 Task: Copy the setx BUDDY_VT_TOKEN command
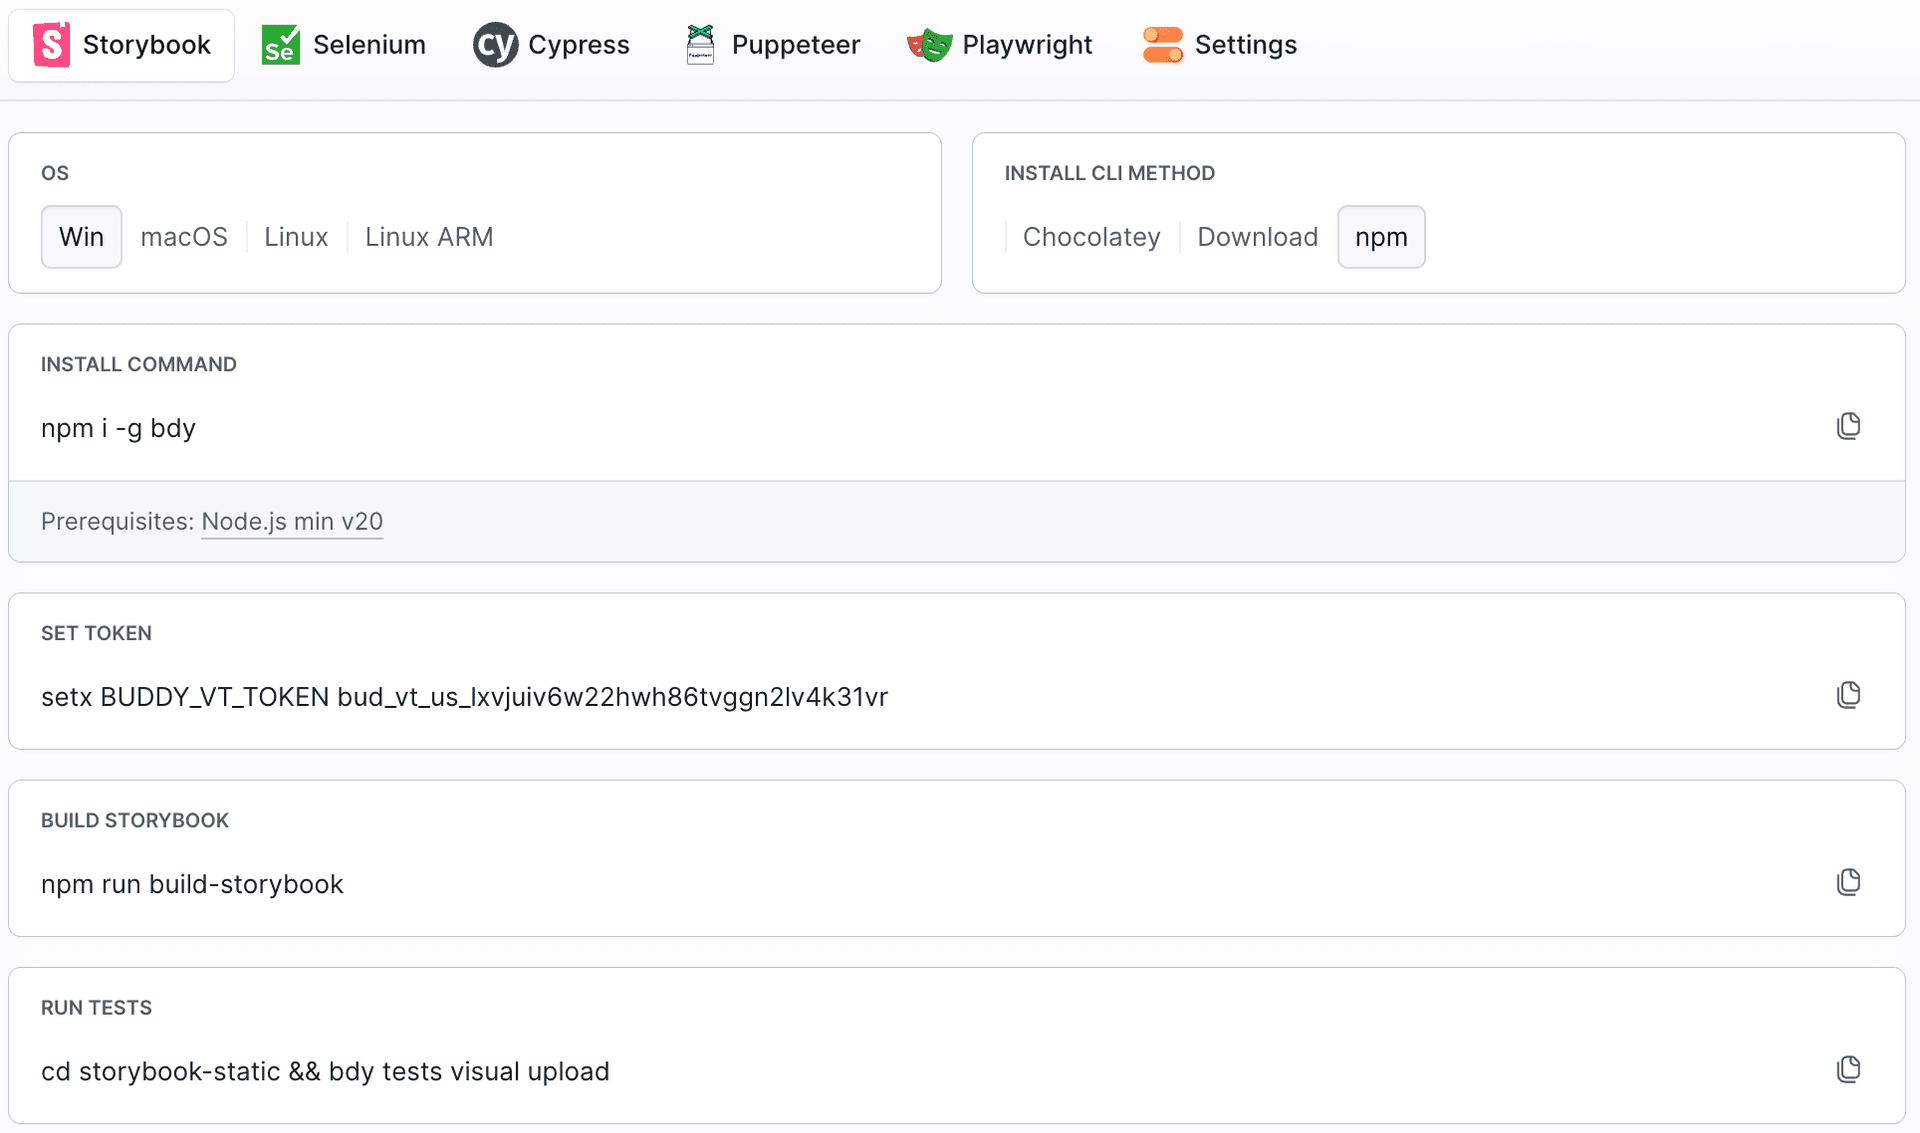click(1848, 695)
